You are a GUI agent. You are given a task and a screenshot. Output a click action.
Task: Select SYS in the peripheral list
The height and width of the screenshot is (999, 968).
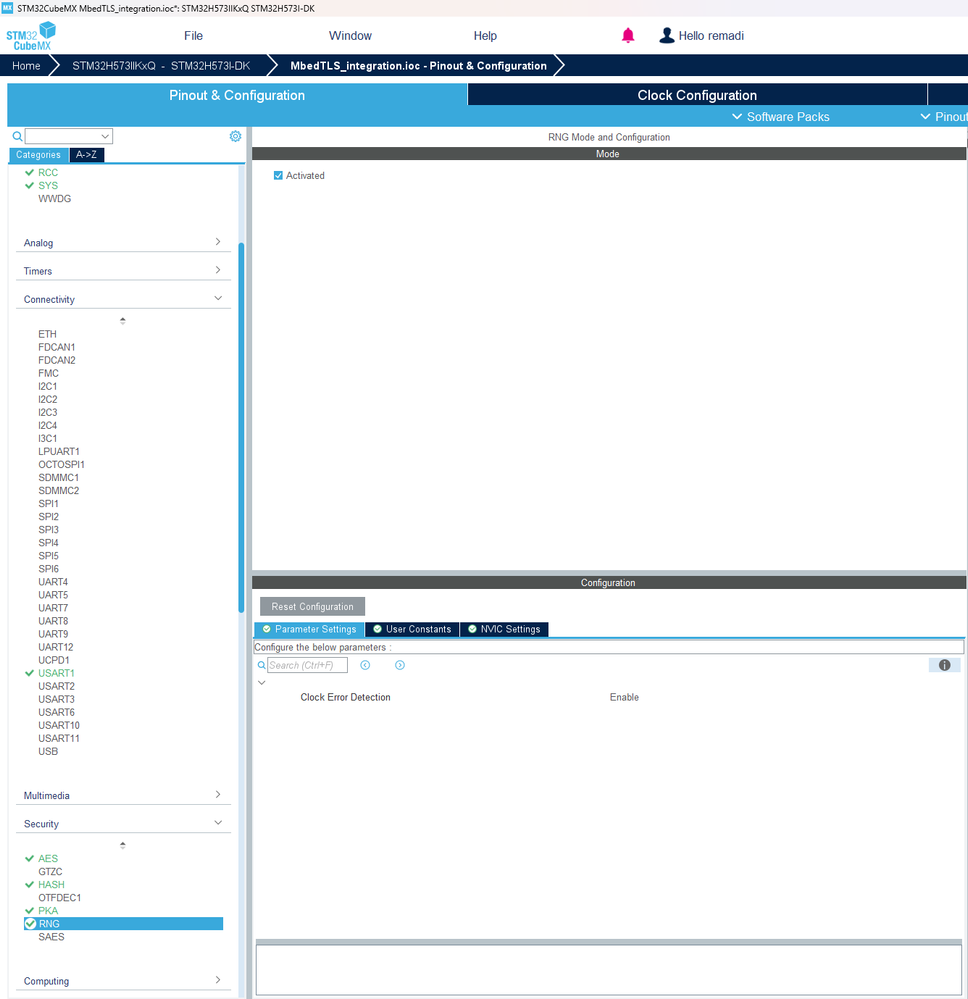tap(48, 186)
